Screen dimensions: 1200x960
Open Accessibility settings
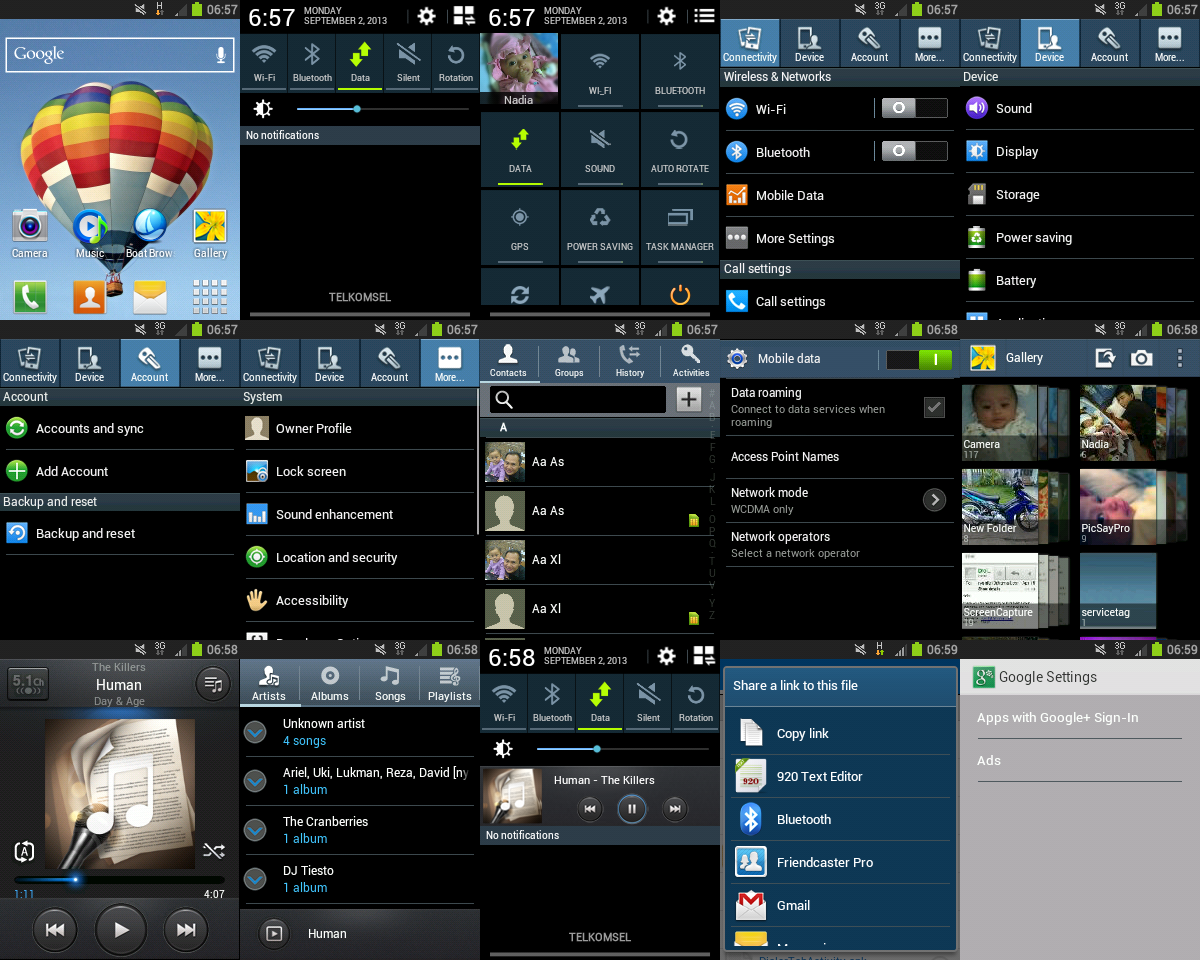point(360,600)
